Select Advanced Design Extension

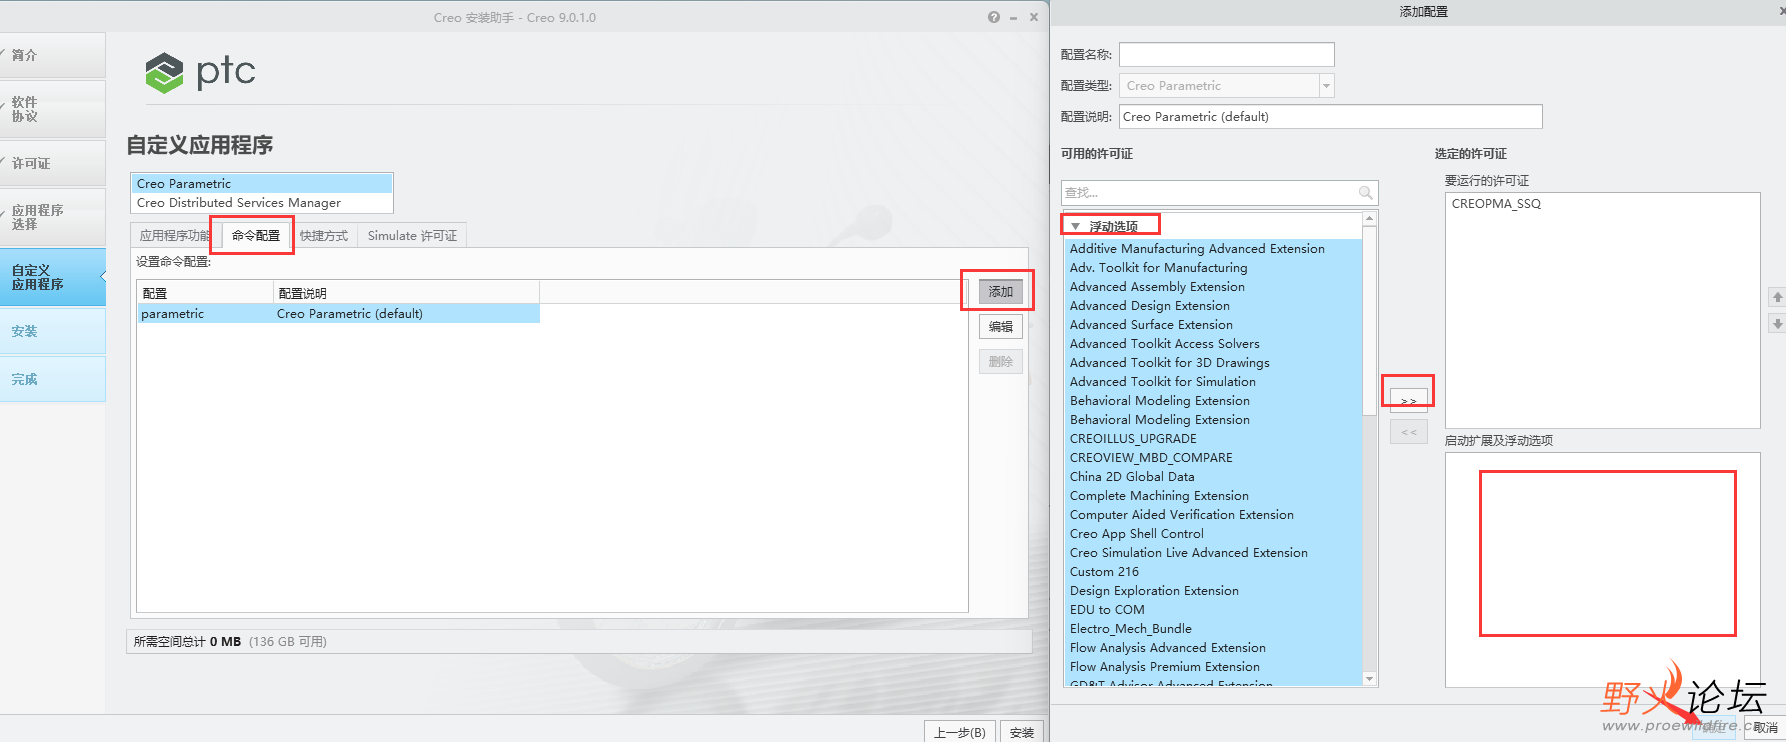click(x=1212, y=306)
